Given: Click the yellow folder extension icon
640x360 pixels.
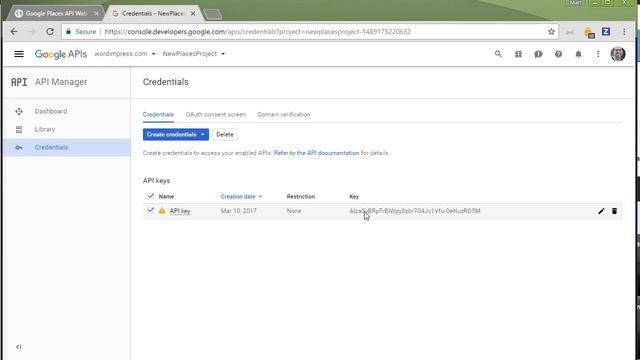Looking at the screenshot, I should click(x=589, y=32).
